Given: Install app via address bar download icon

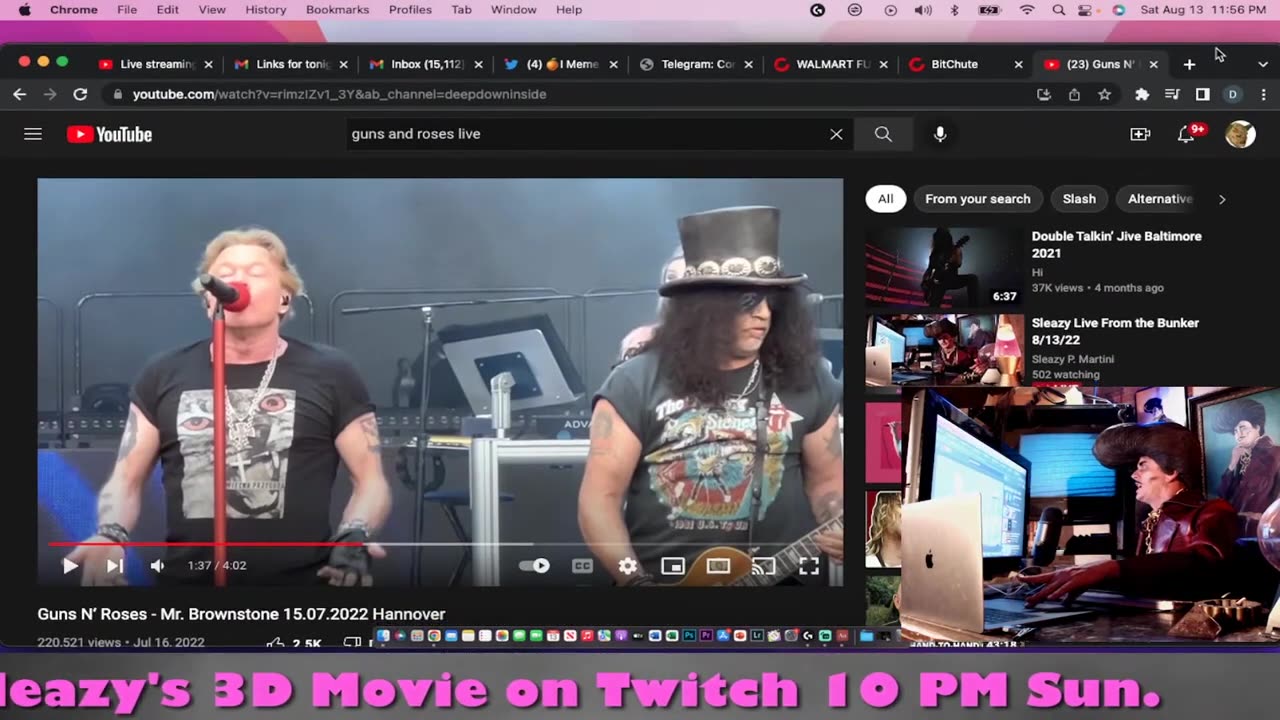Looking at the screenshot, I should coord(1044,94).
